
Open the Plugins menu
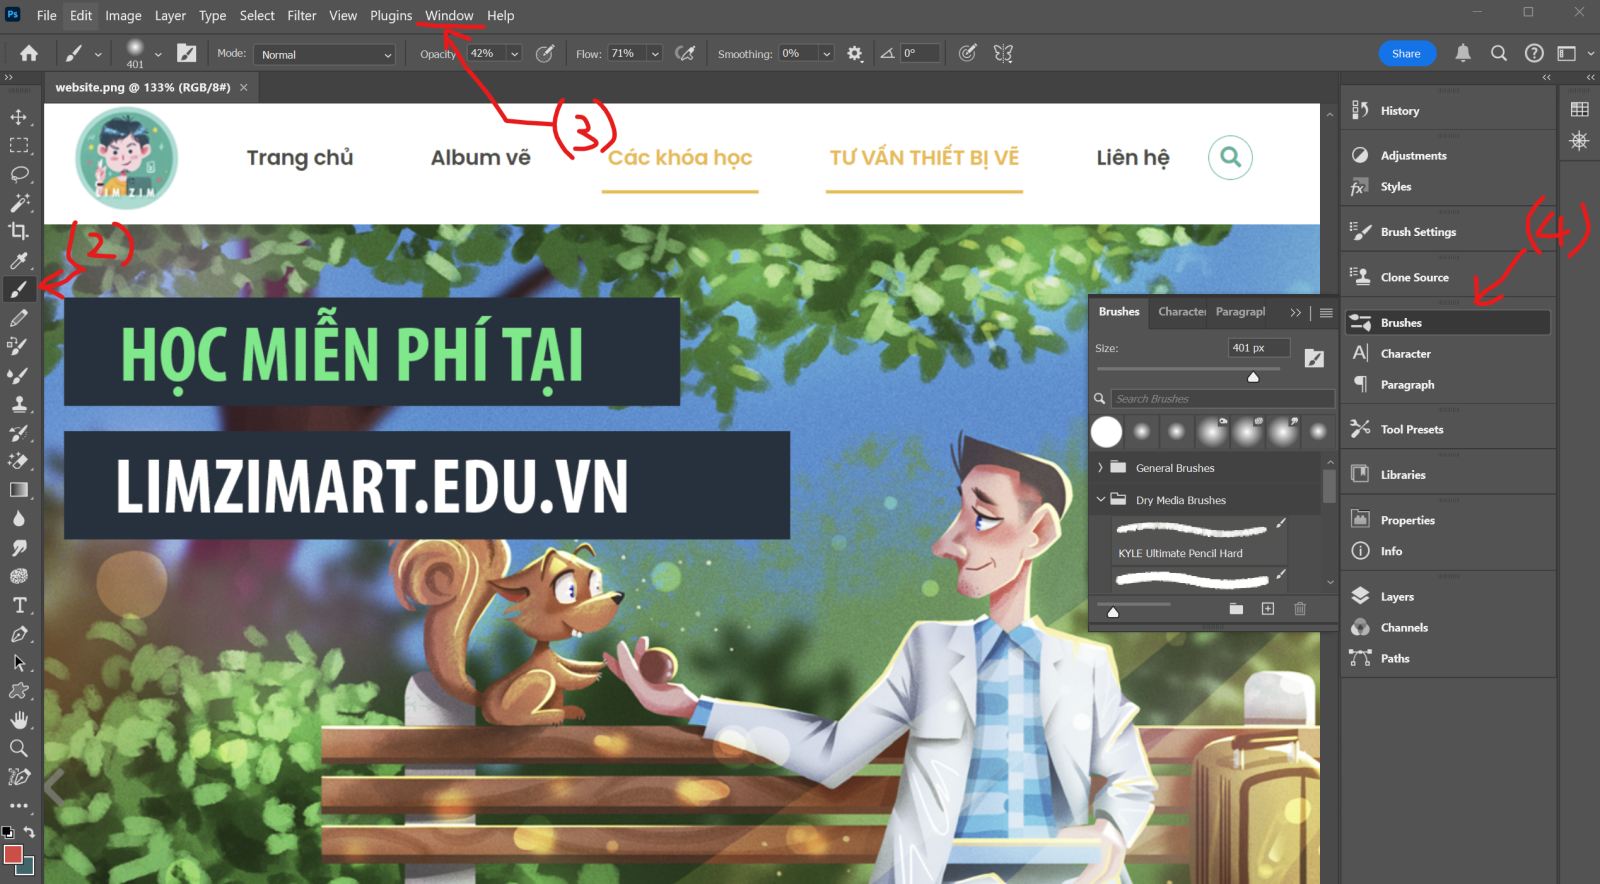click(x=391, y=16)
